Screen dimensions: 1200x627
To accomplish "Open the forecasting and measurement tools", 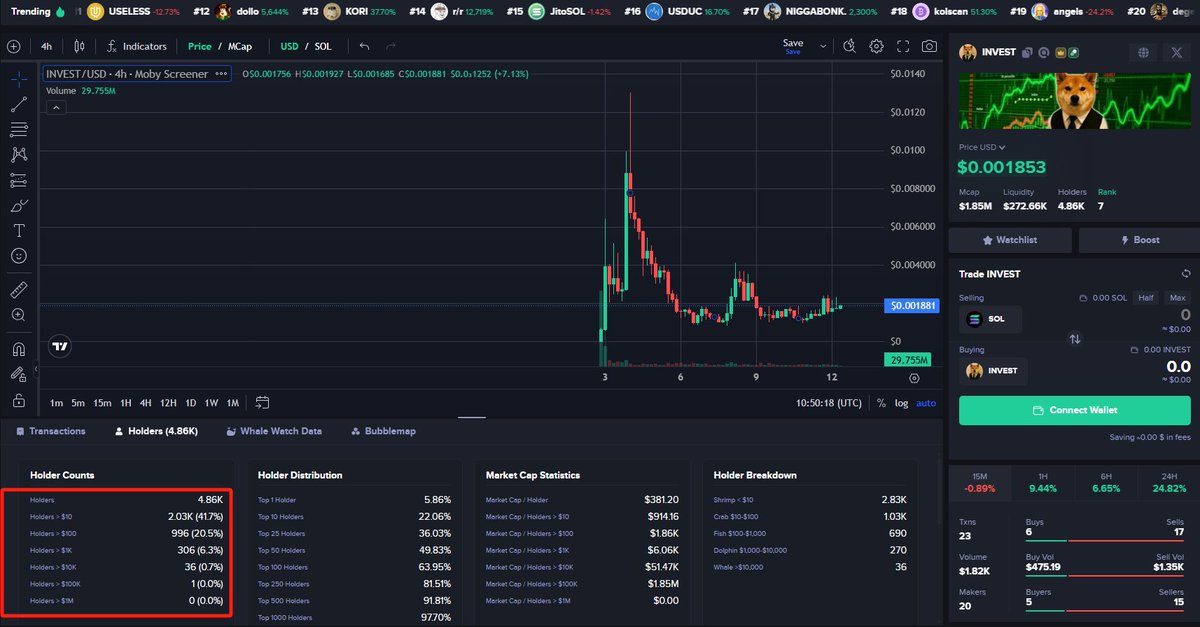I will [19, 181].
